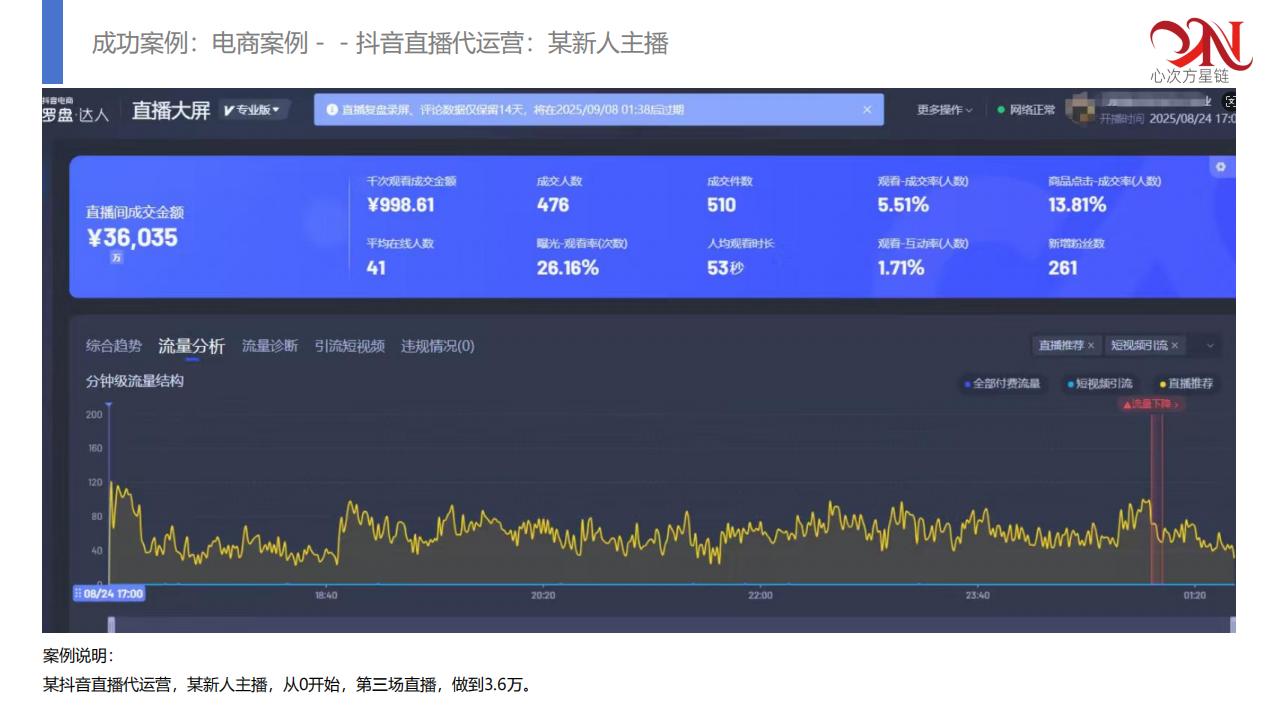Click the 08/24 17:00 timeline range handle
Viewport: 1280px width, 720px height.
[x=109, y=593]
